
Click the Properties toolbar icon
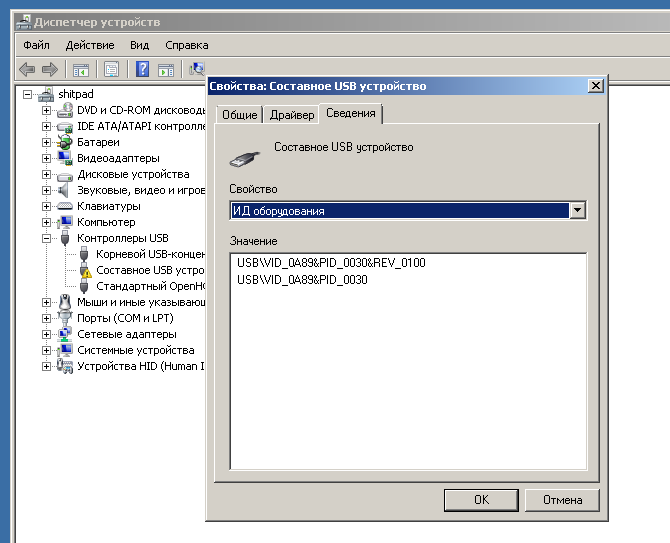click(x=112, y=69)
